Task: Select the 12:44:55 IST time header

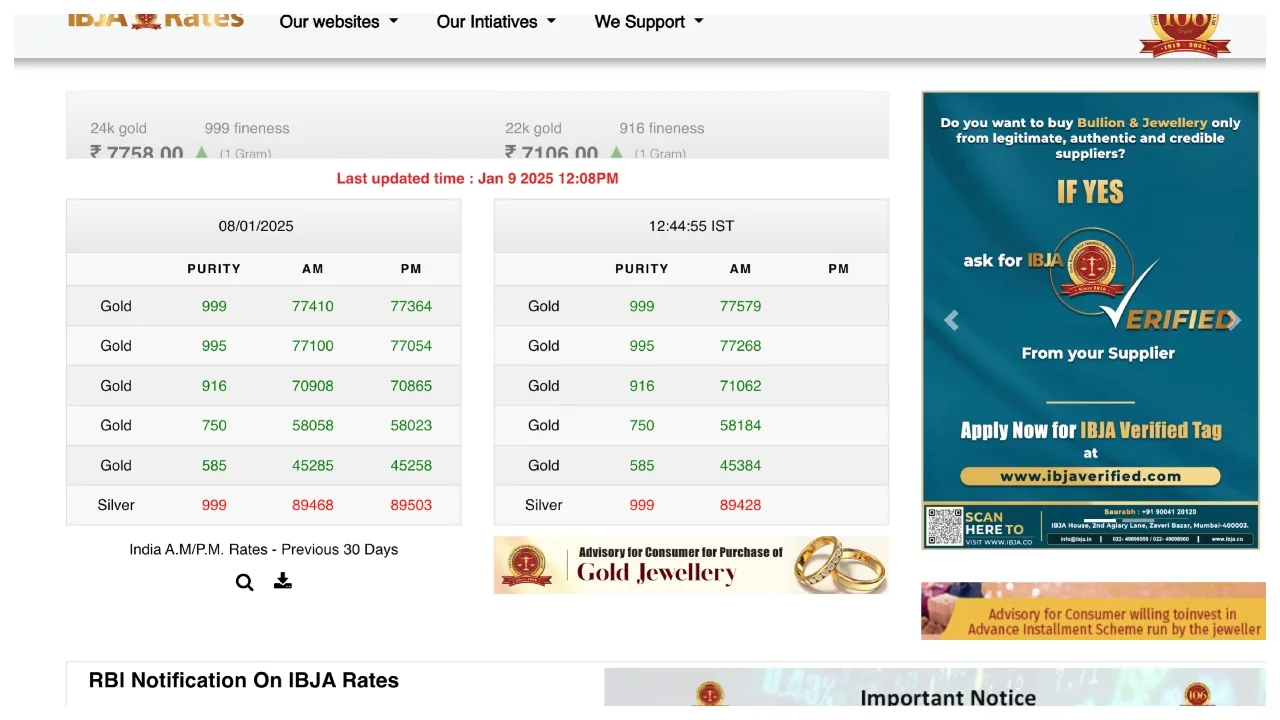Action: point(691,226)
